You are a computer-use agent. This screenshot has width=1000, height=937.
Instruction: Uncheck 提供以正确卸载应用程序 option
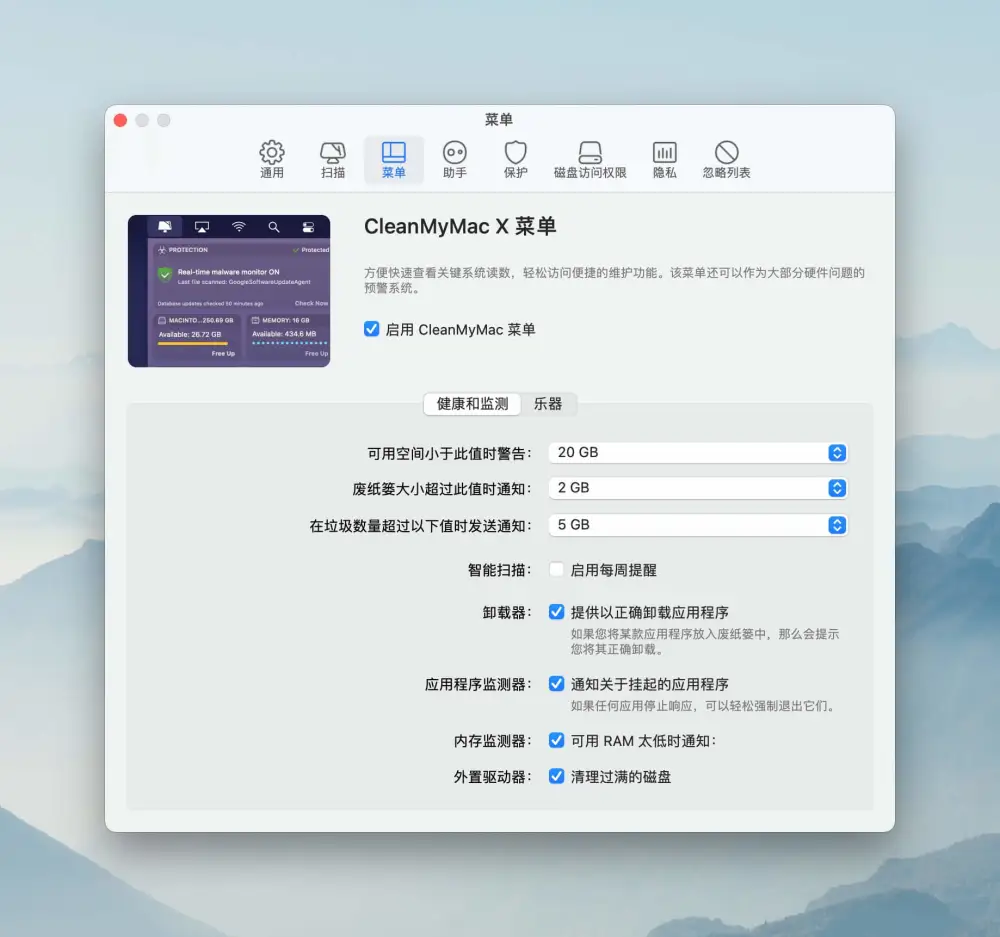[x=556, y=612]
